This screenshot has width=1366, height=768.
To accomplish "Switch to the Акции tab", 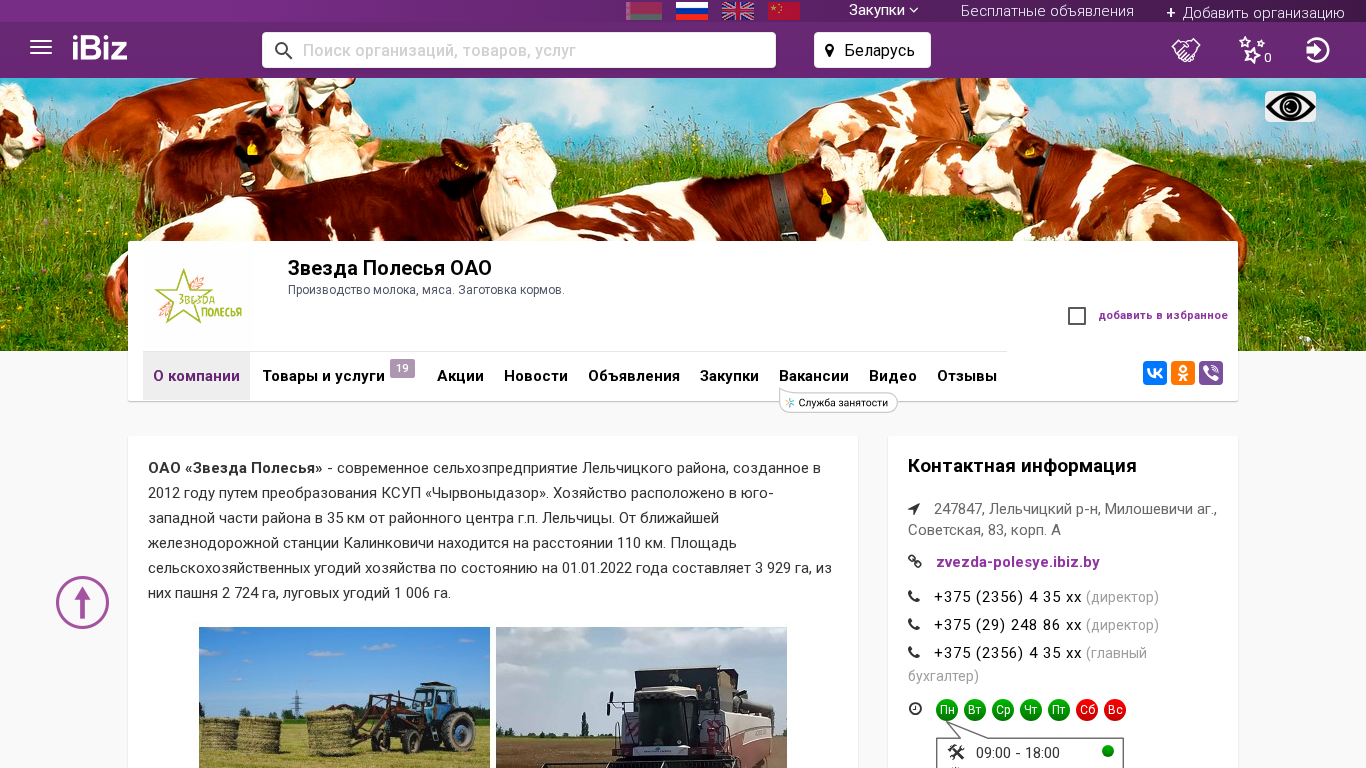I will [460, 376].
